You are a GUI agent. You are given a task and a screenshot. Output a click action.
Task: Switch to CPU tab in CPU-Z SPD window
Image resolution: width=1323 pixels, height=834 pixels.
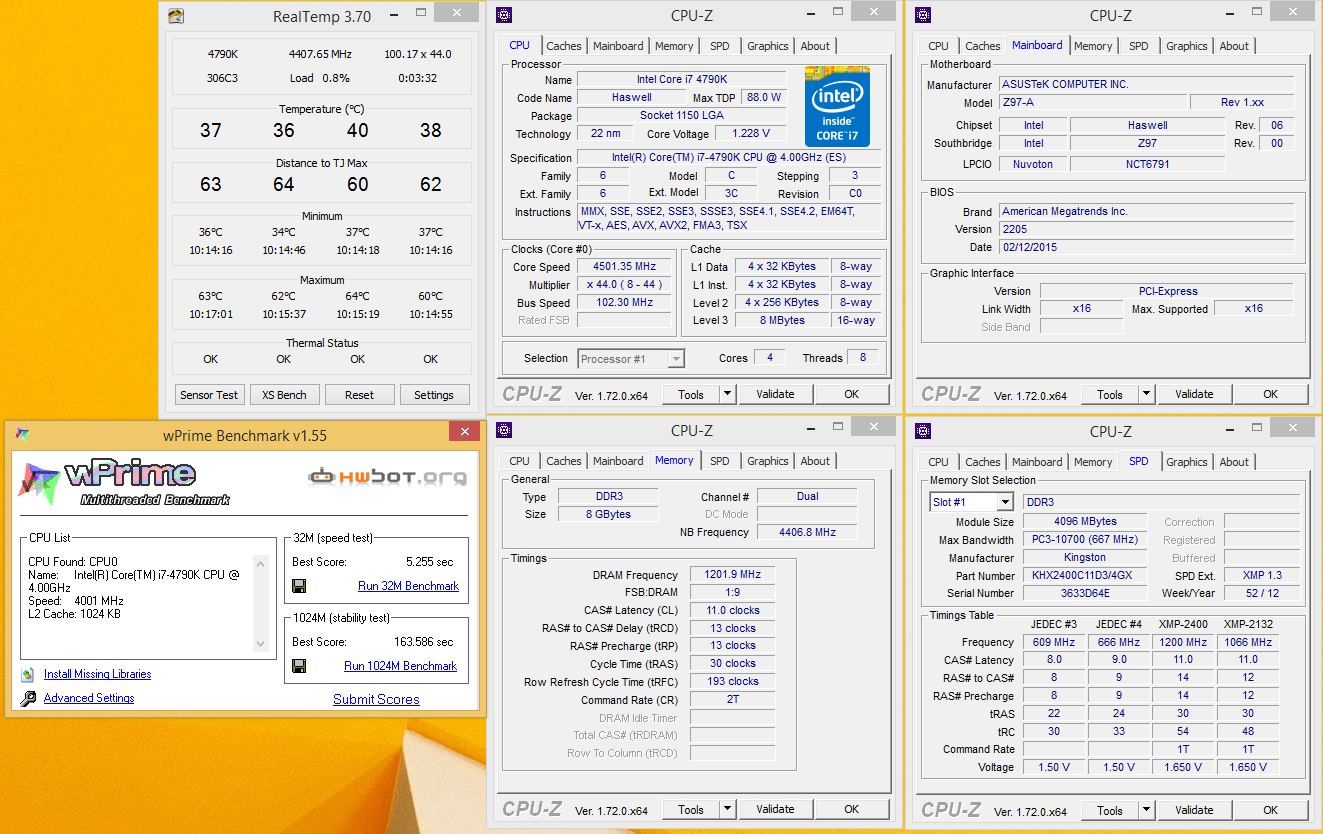tap(938, 462)
